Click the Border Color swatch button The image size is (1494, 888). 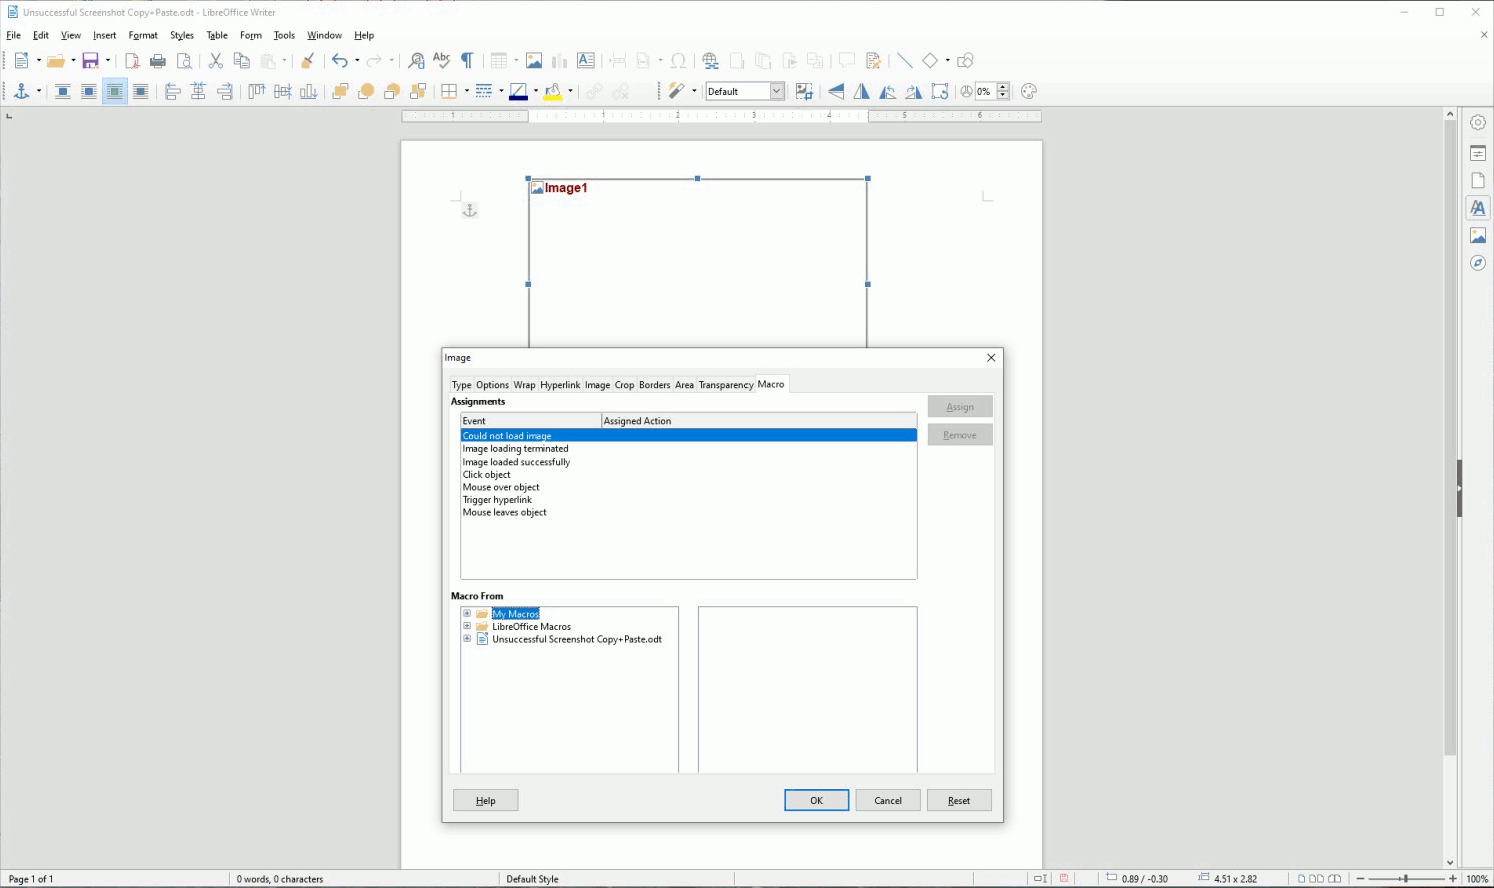518,92
